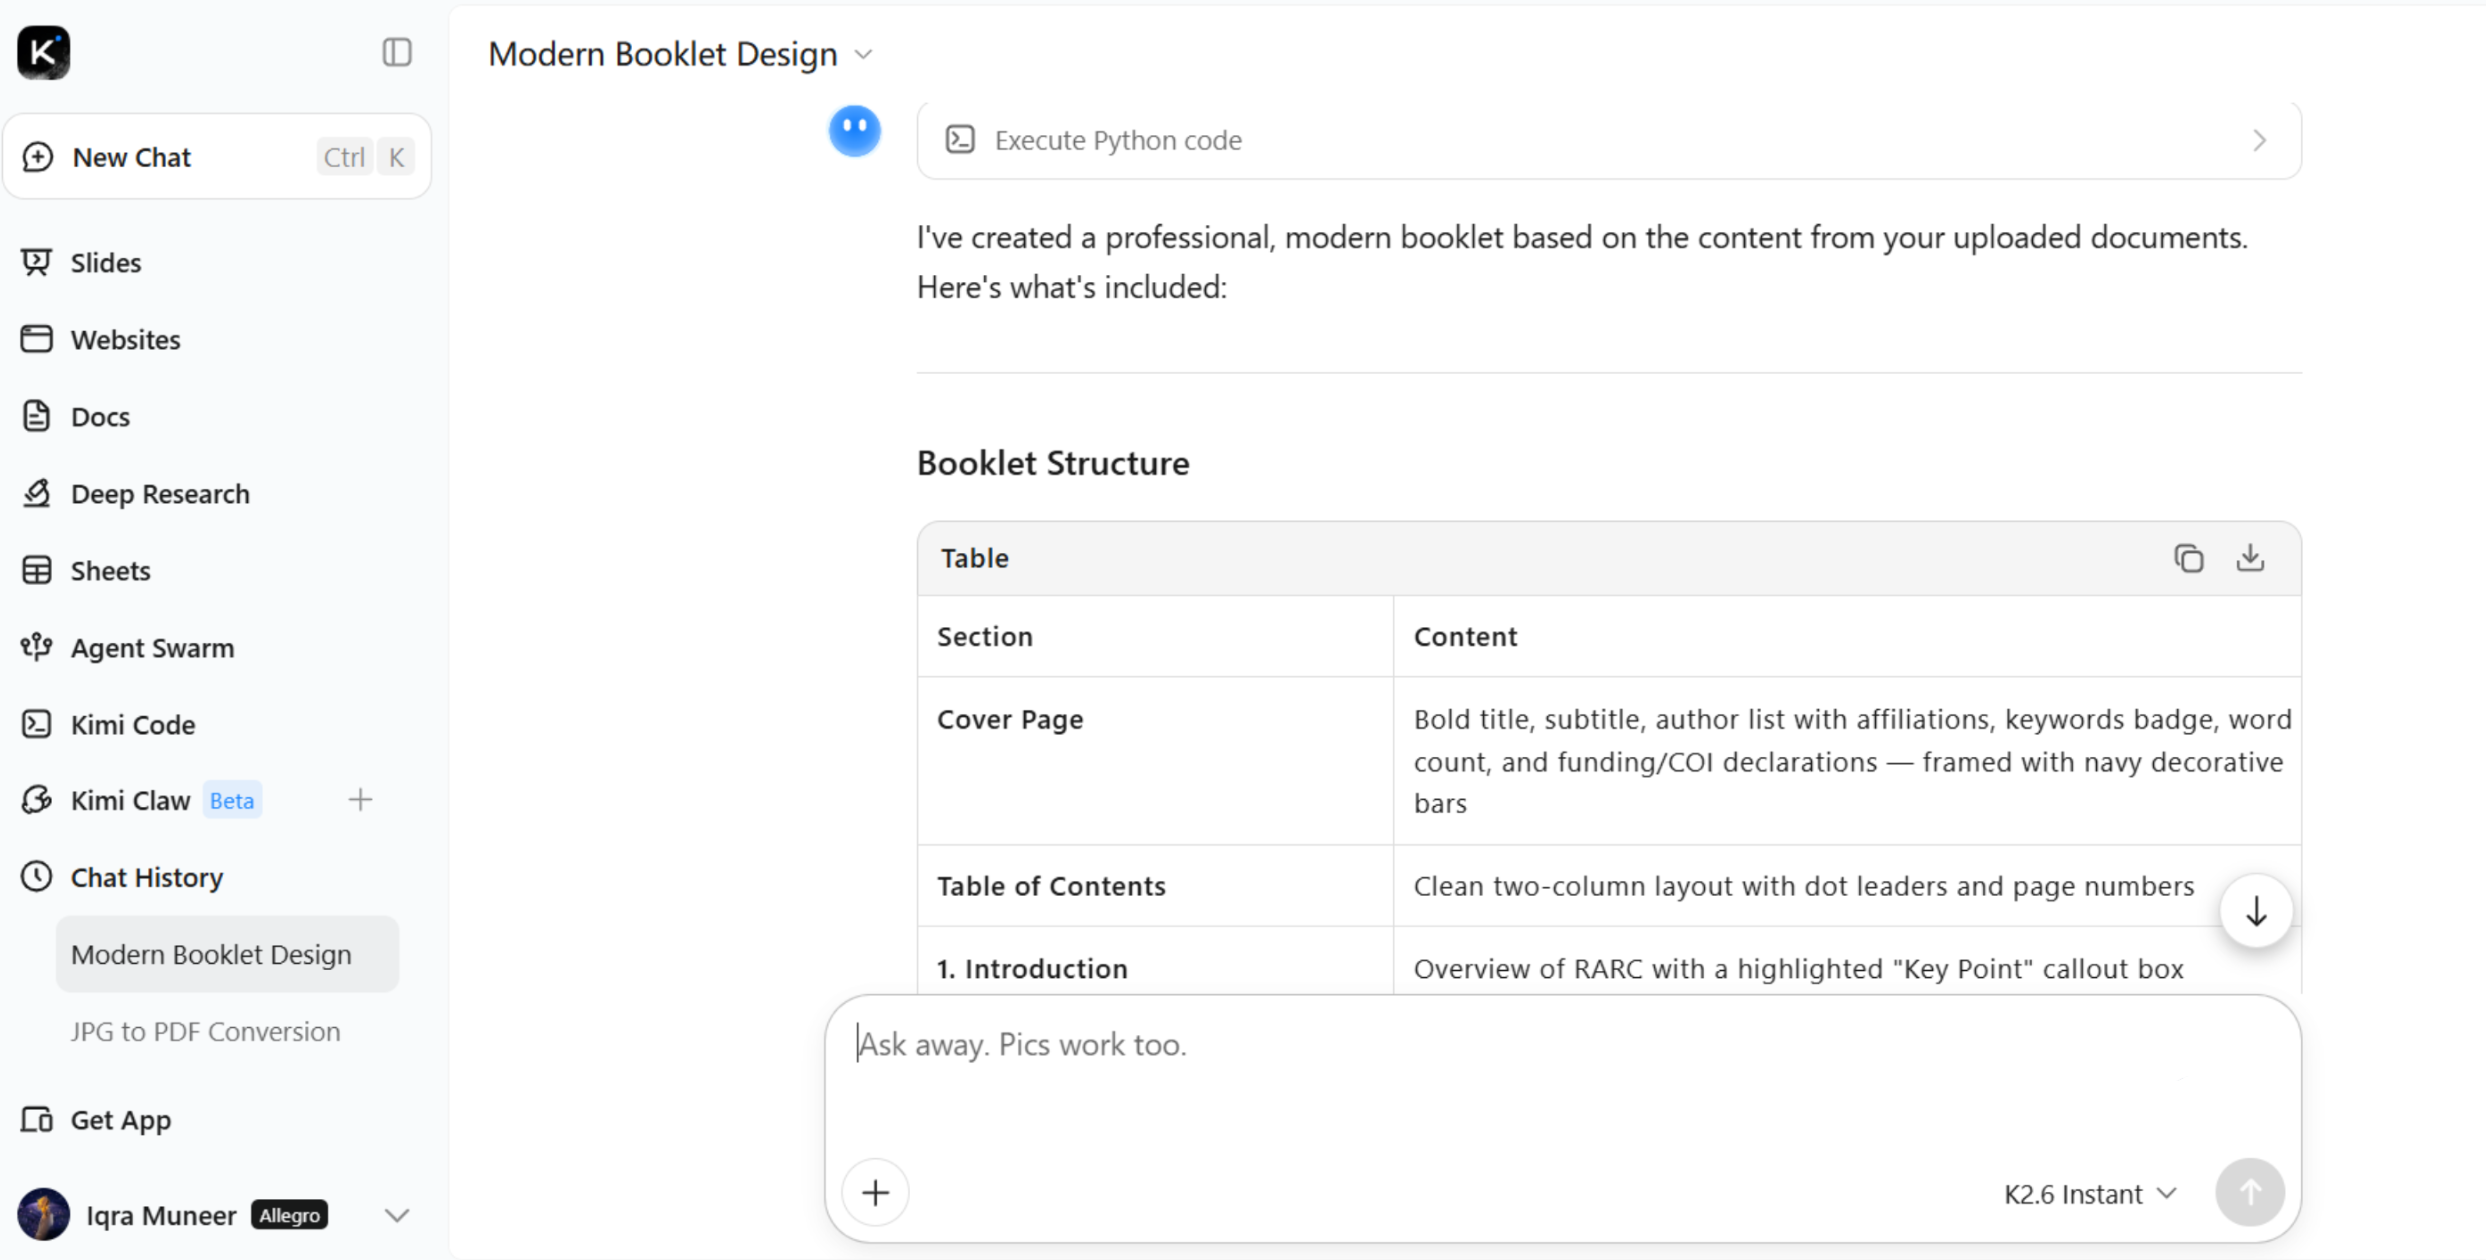The width and height of the screenshot is (2486, 1260).
Task: Copy the table with the copy icon
Action: (2188, 558)
